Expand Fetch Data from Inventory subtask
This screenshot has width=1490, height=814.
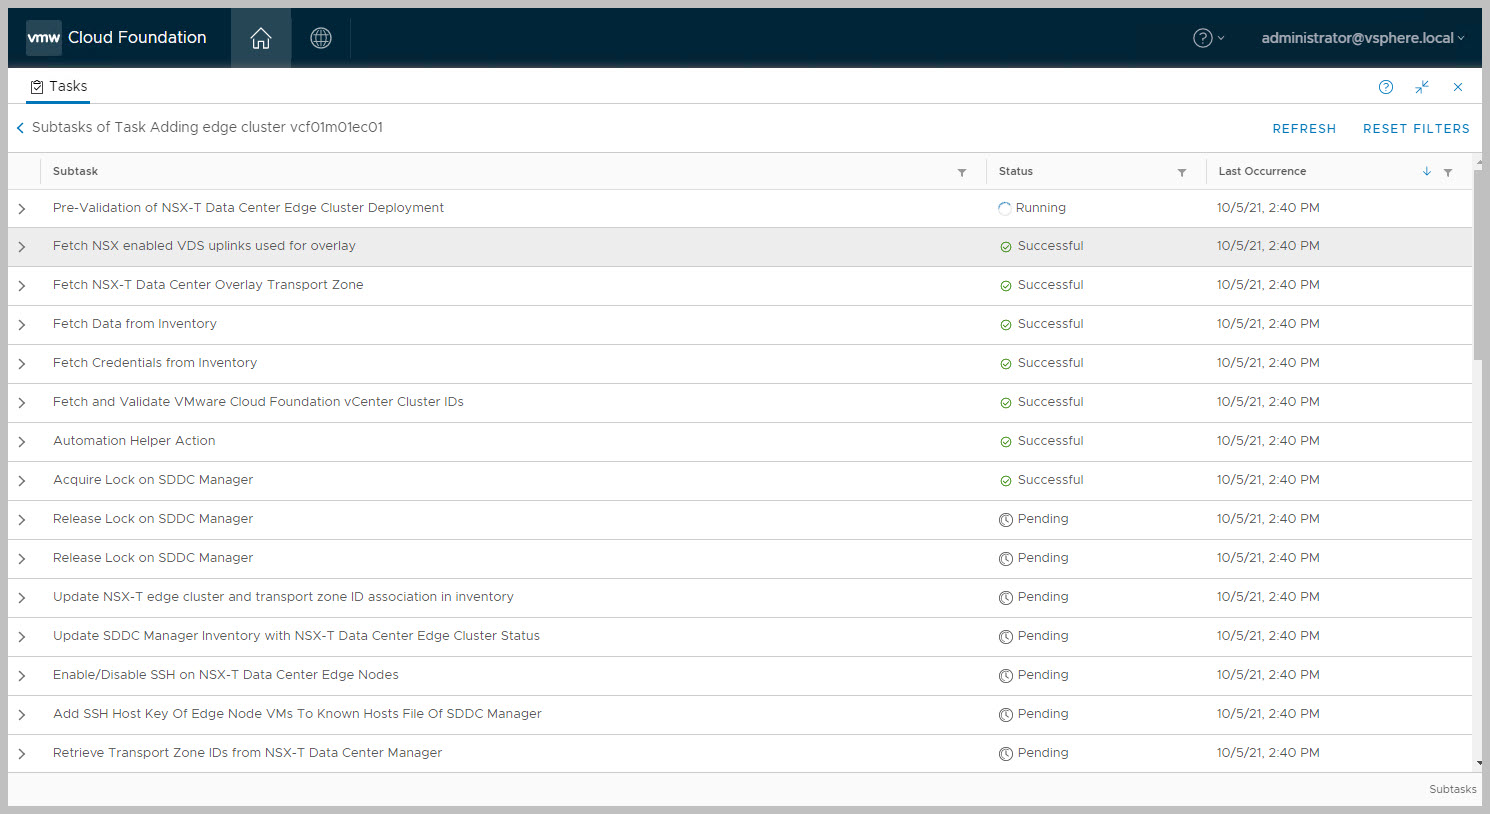click(22, 325)
